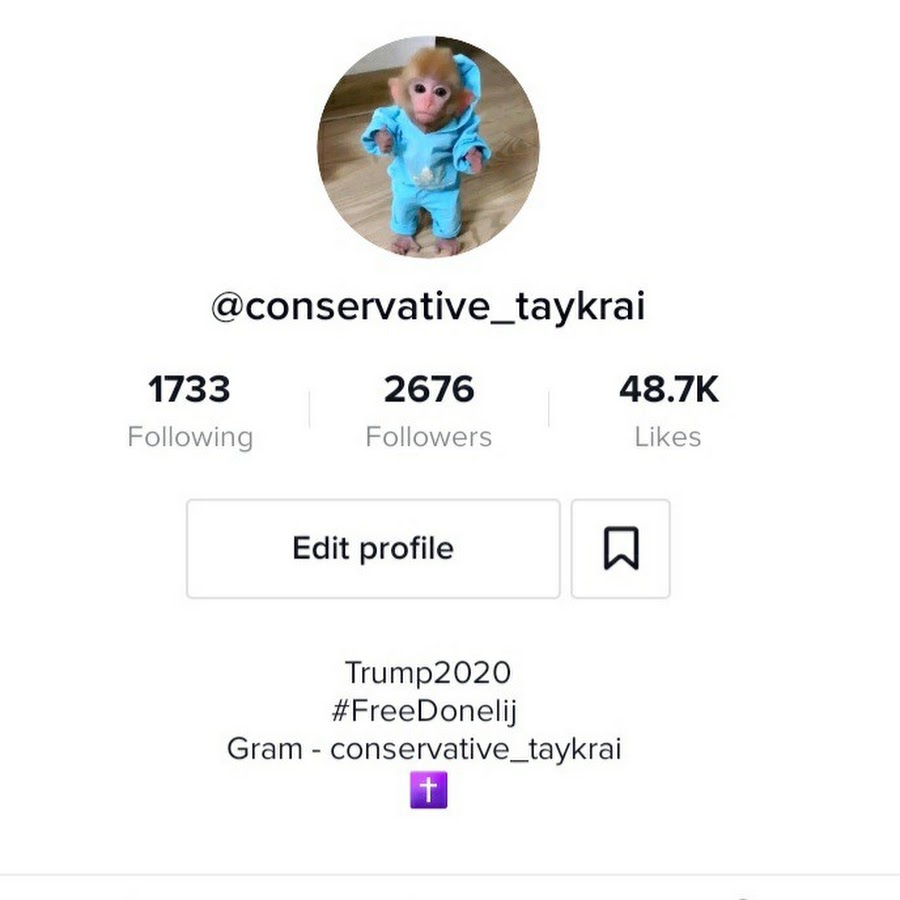Open the #FreeDonelij hashtag
This screenshot has width=900, height=900.
pyautogui.click(x=425, y=711)
